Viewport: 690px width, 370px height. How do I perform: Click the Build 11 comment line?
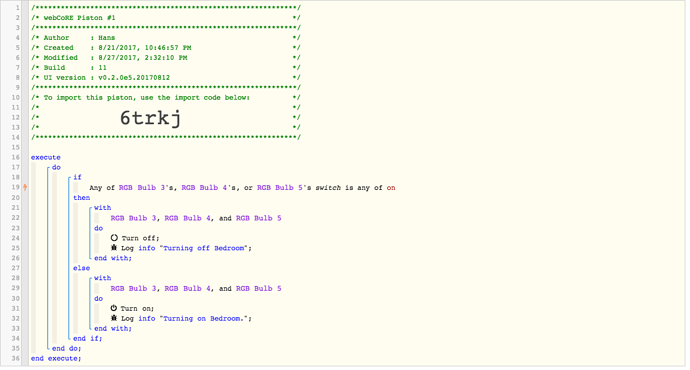75,68
